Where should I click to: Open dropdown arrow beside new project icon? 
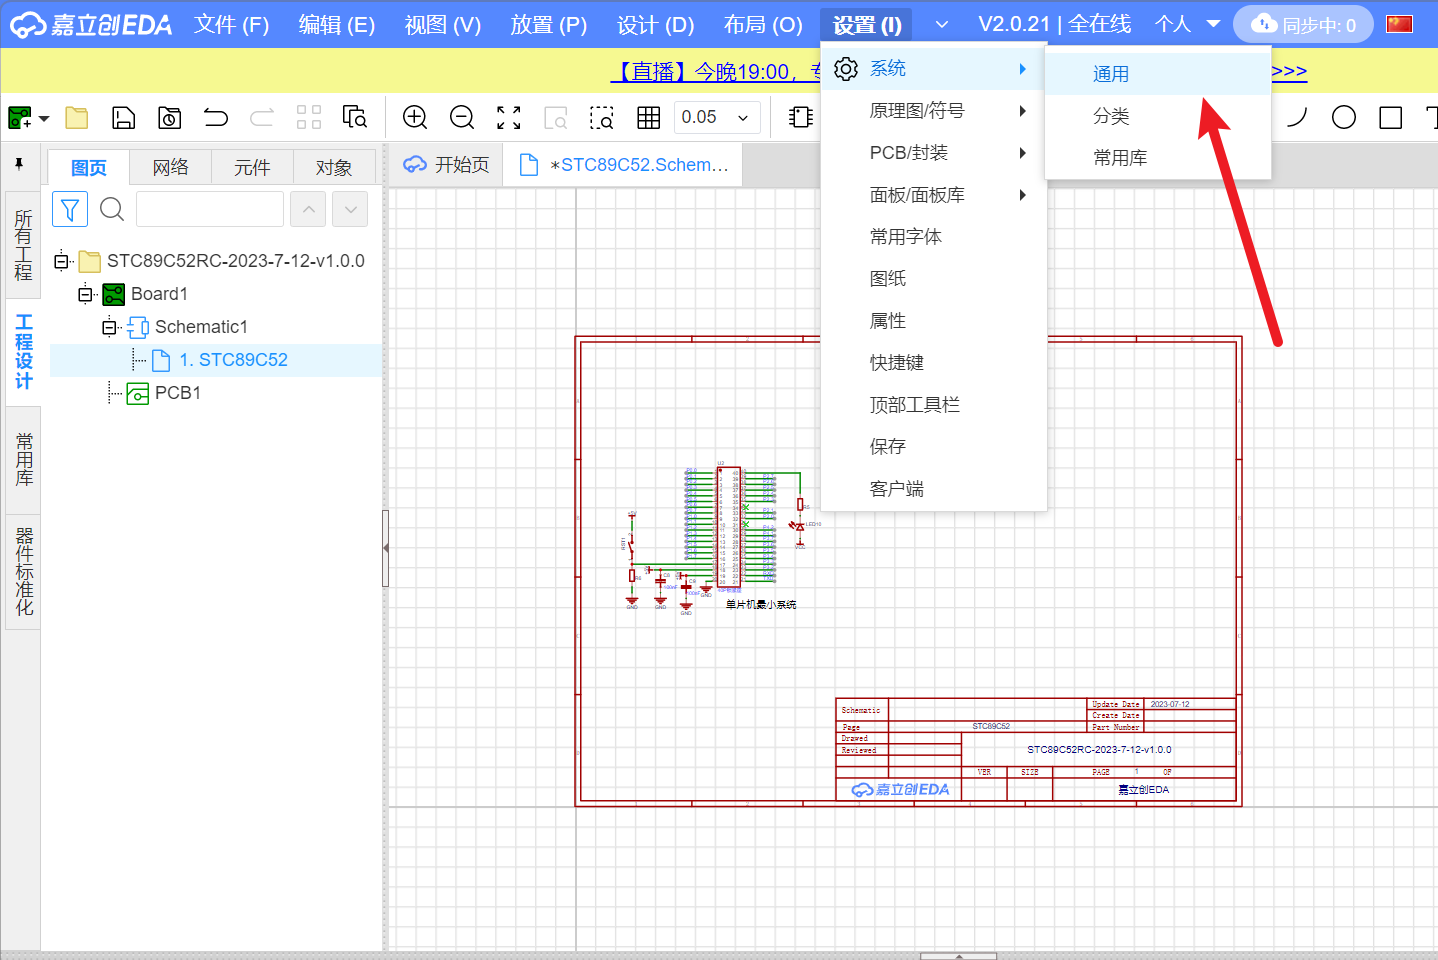click(x=44, y=119)
